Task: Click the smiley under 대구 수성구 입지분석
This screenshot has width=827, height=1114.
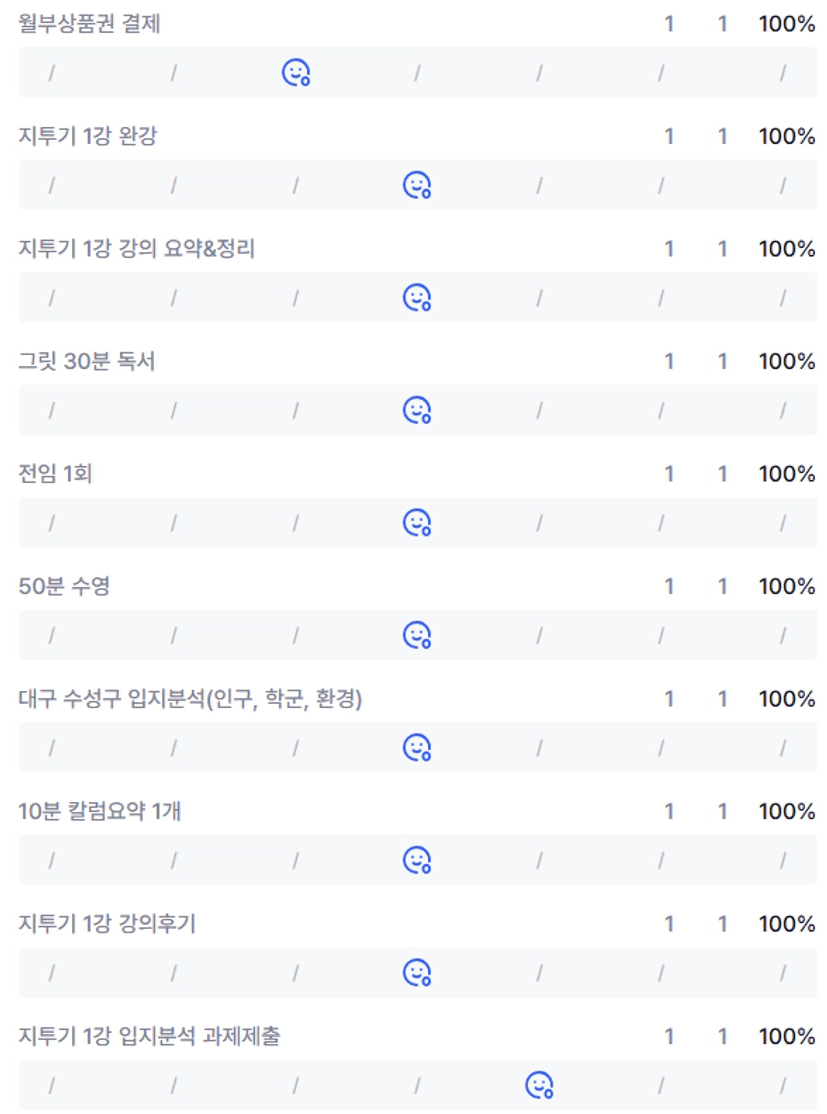Action: [x=416, y=747]
